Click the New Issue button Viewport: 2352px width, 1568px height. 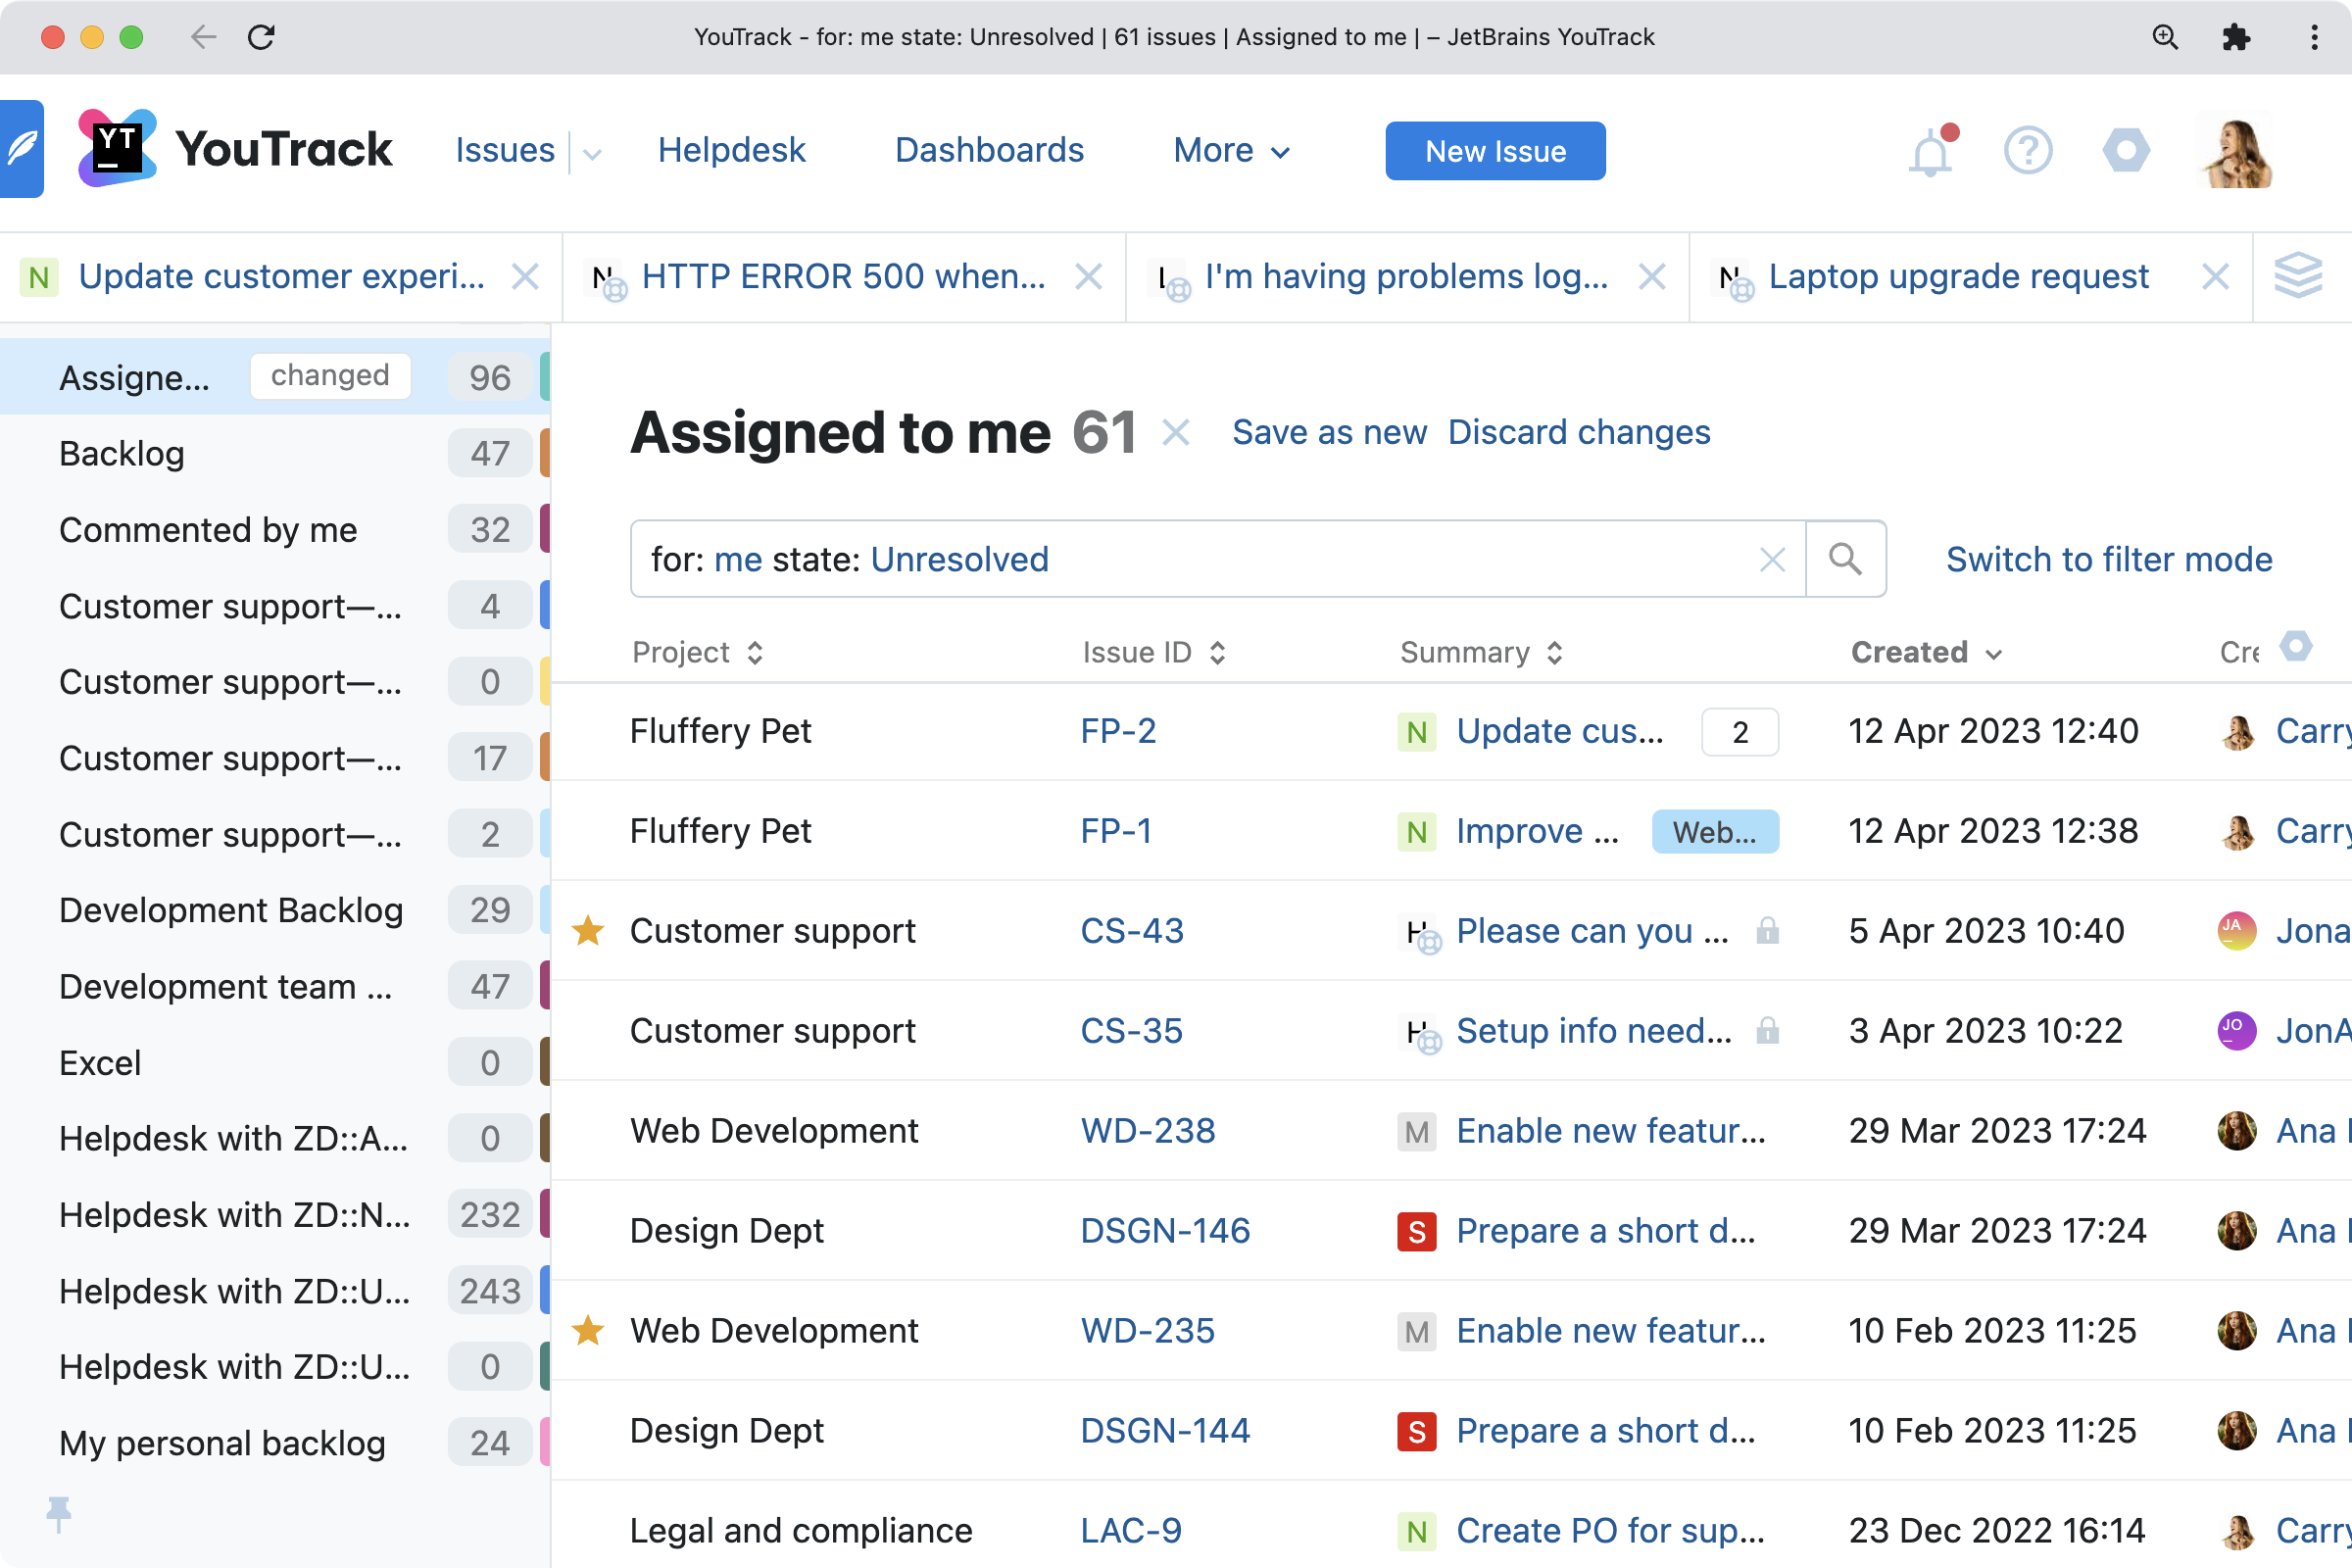pyautogui.click(x=1495, y=151)
